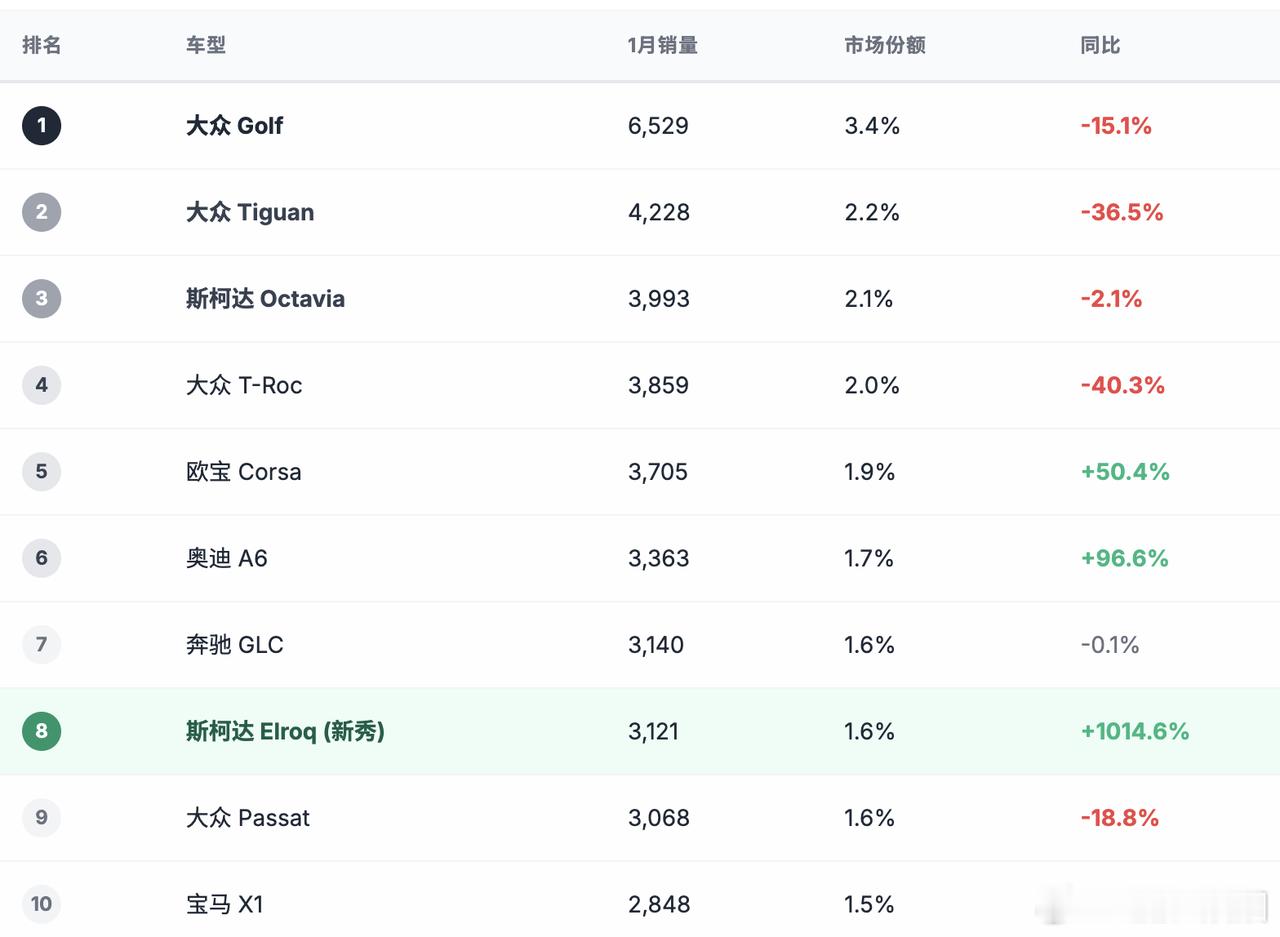Click the rank 4 badge
Viewport: 1280px width, 937px height.
tap(41, 385)
